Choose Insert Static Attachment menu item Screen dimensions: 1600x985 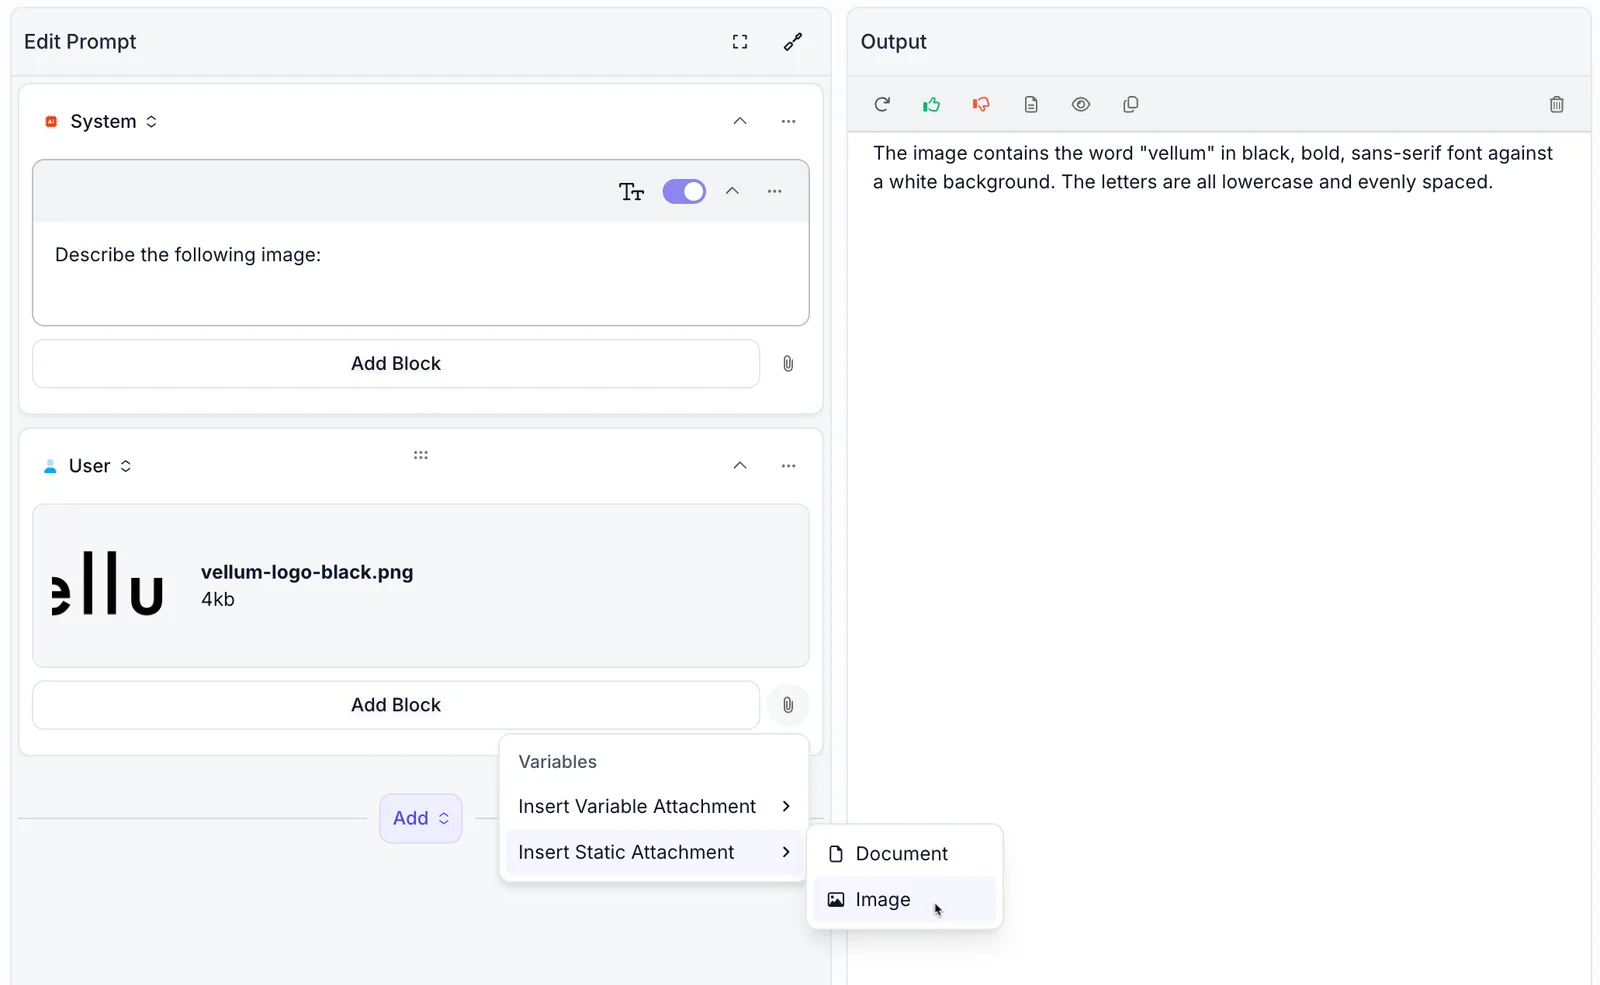(654, 852)
